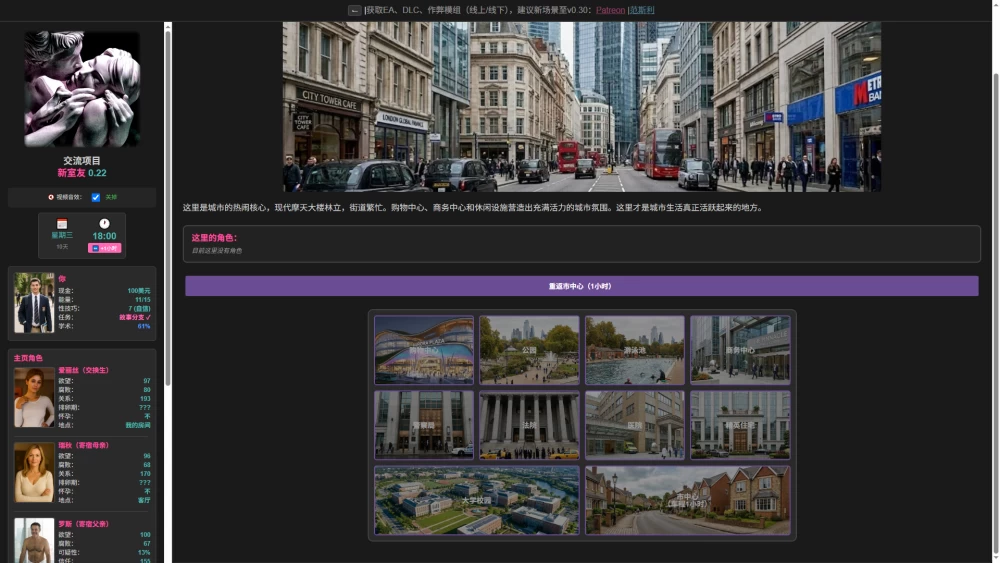The width and height of the screenshot is (1000, 563).
Task: Advance time with the pink +1小时 button
Action: point(104,248)
